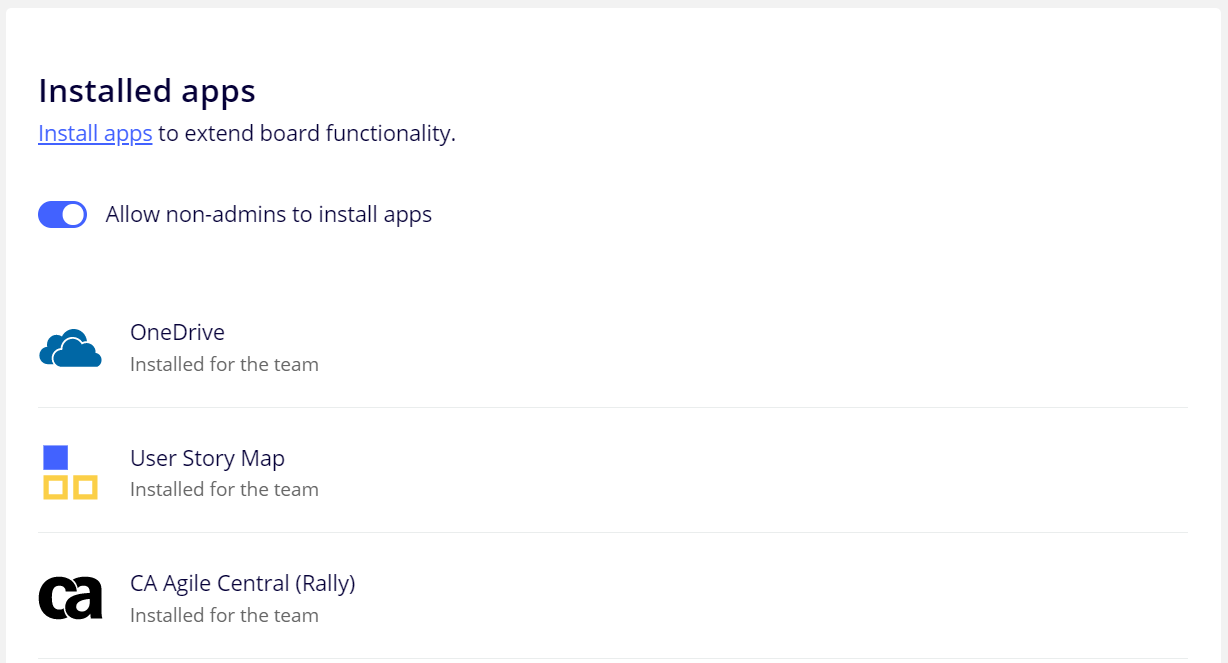Click the 'to extend board functionality' text
The width and height of the screenshot is (1228, 663).
point(306,133)
